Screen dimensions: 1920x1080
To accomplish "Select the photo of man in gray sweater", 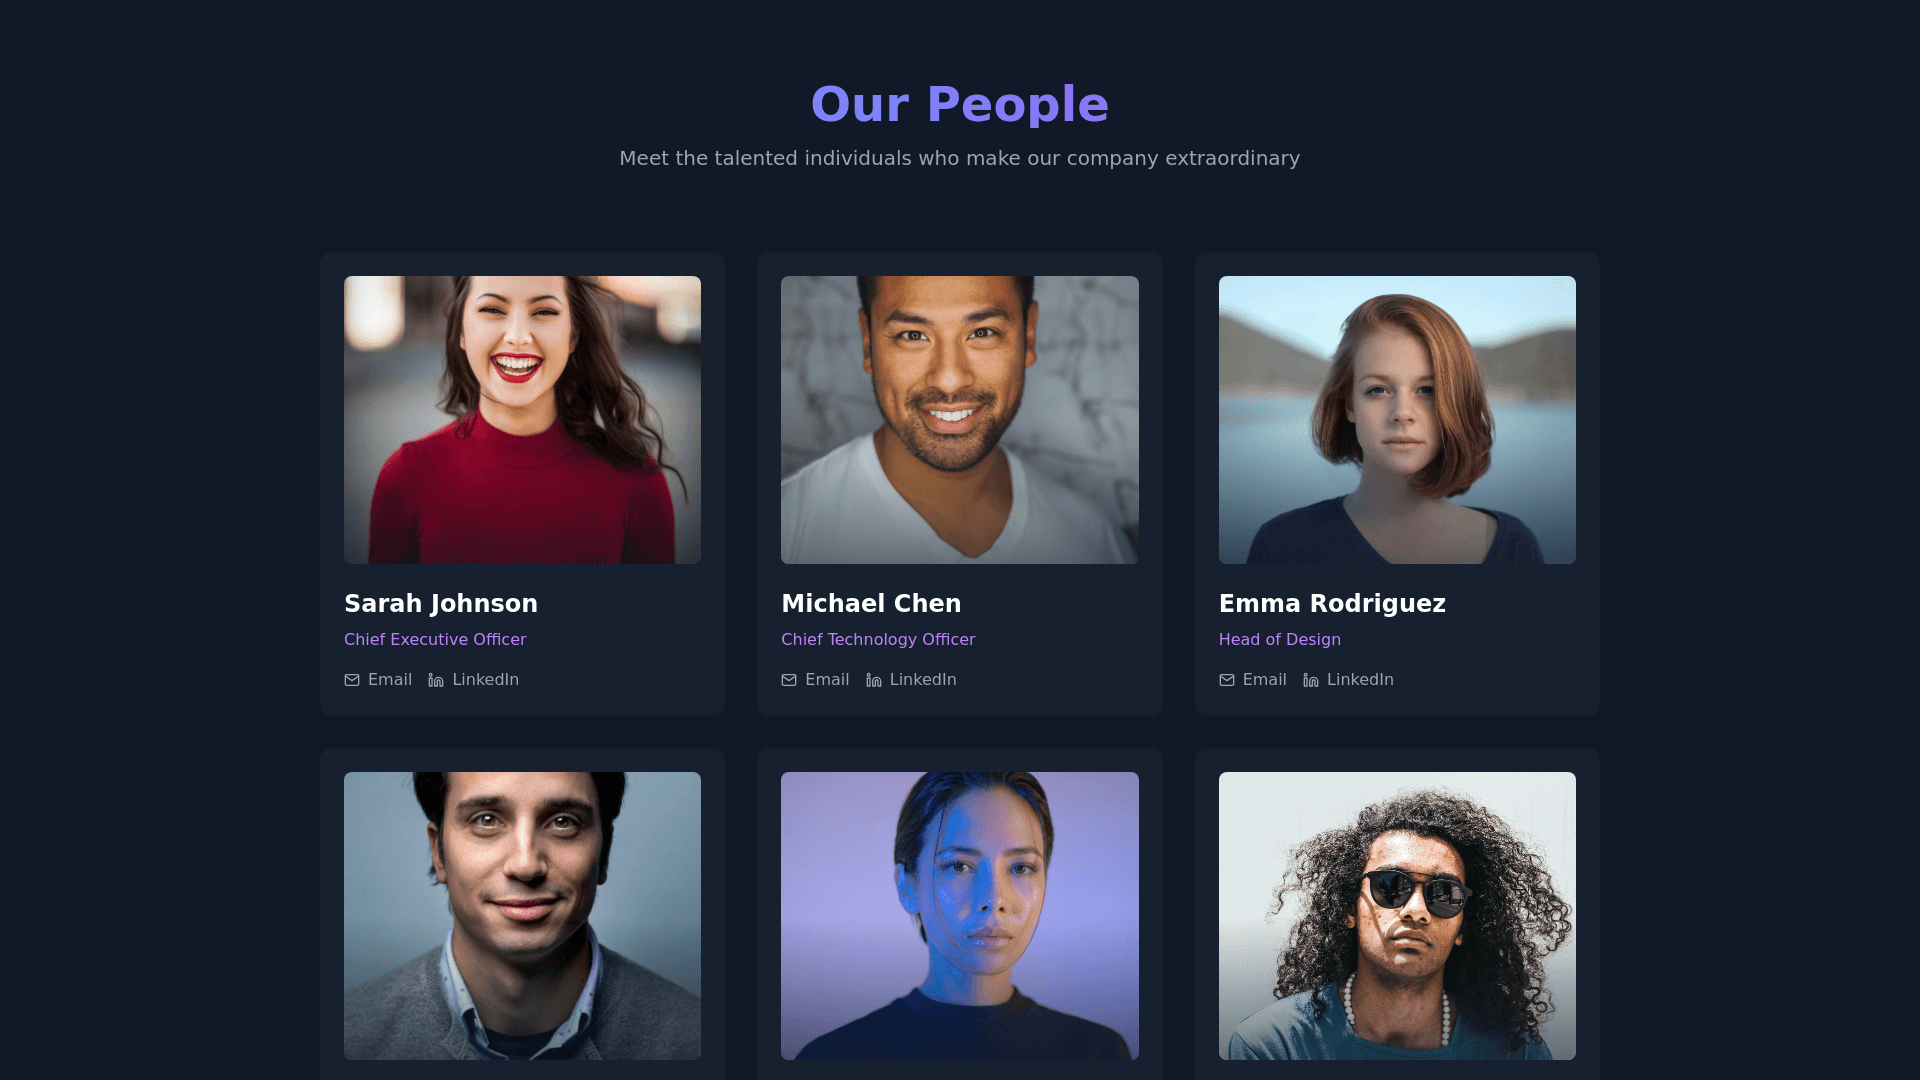I will [x=522, y=916].
